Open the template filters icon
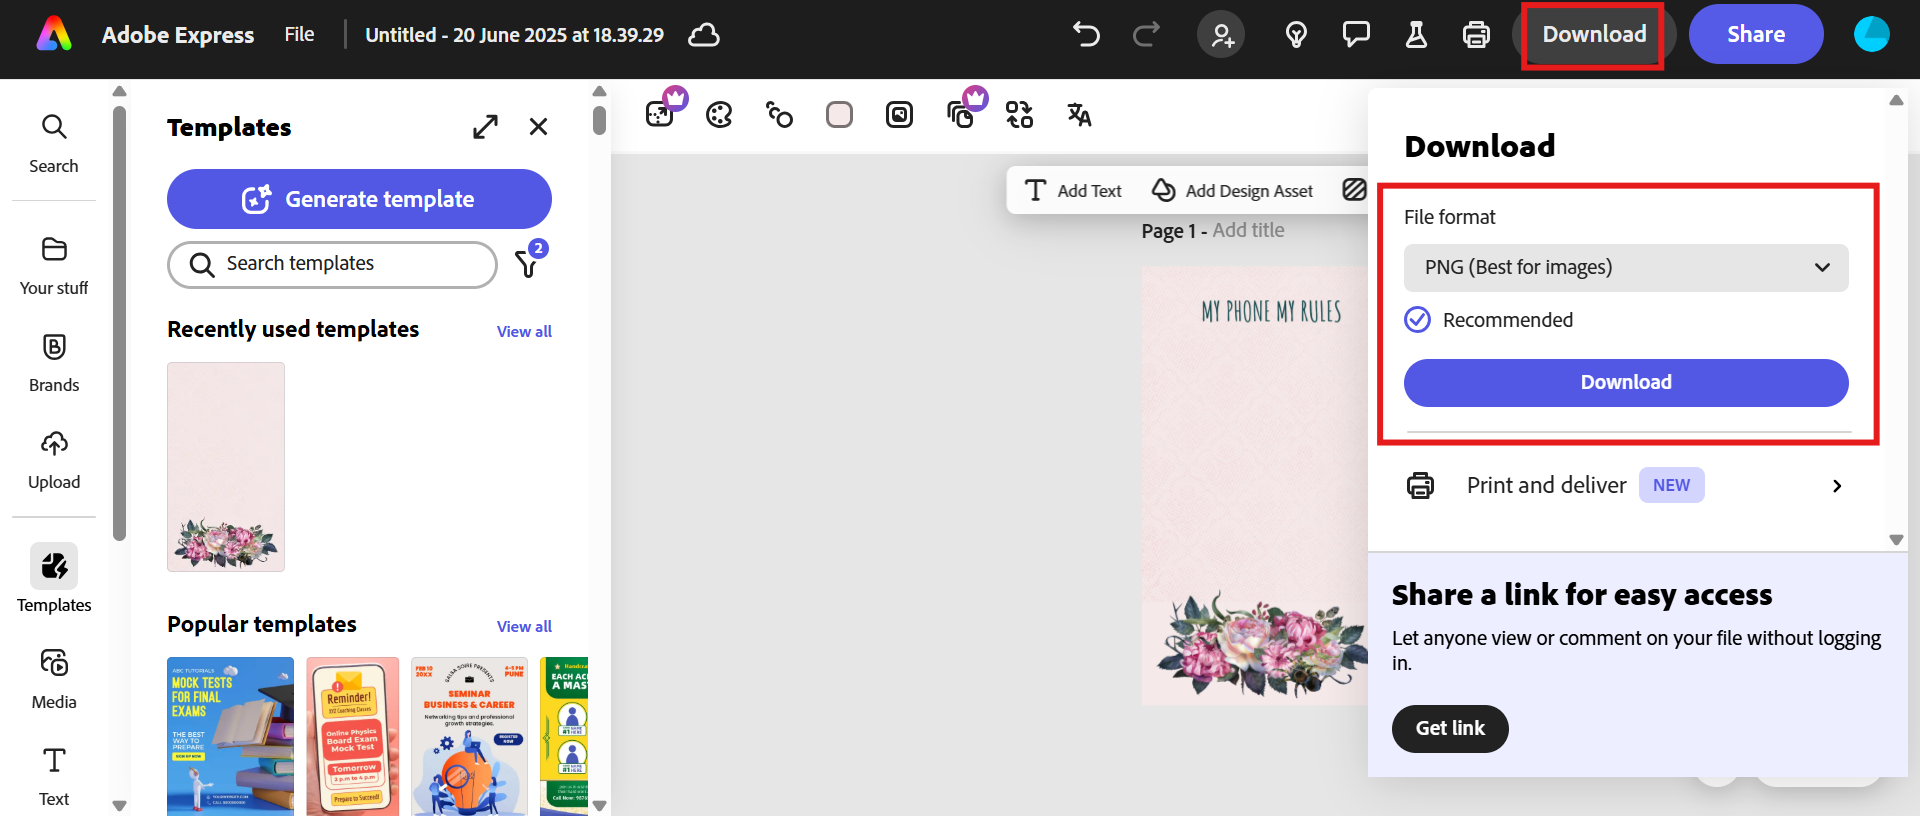The image size is (1920, 816). [x=528, y=262]
